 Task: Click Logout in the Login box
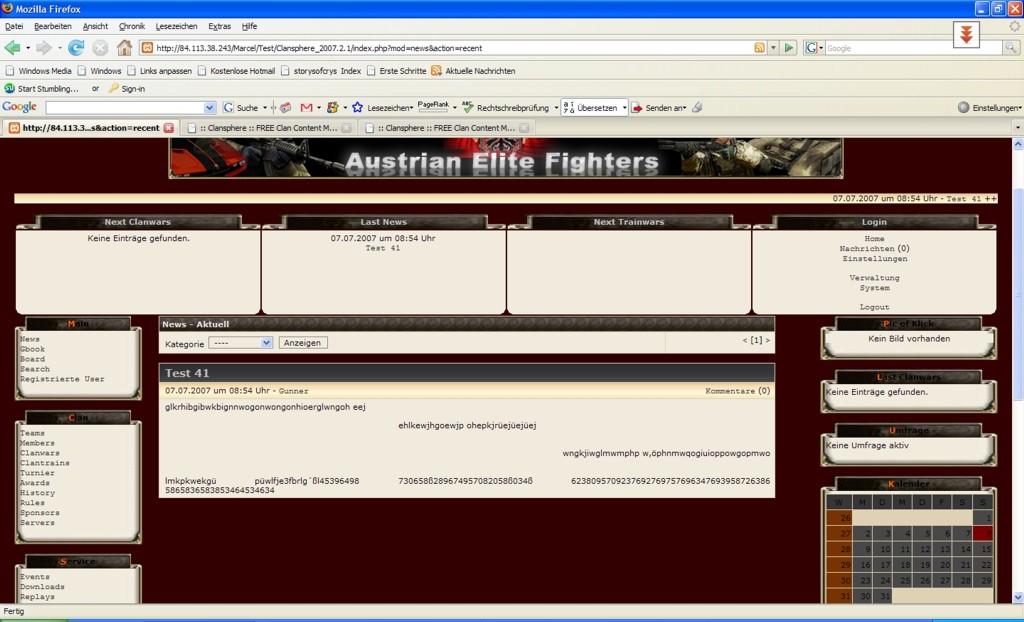coord(874,307)
